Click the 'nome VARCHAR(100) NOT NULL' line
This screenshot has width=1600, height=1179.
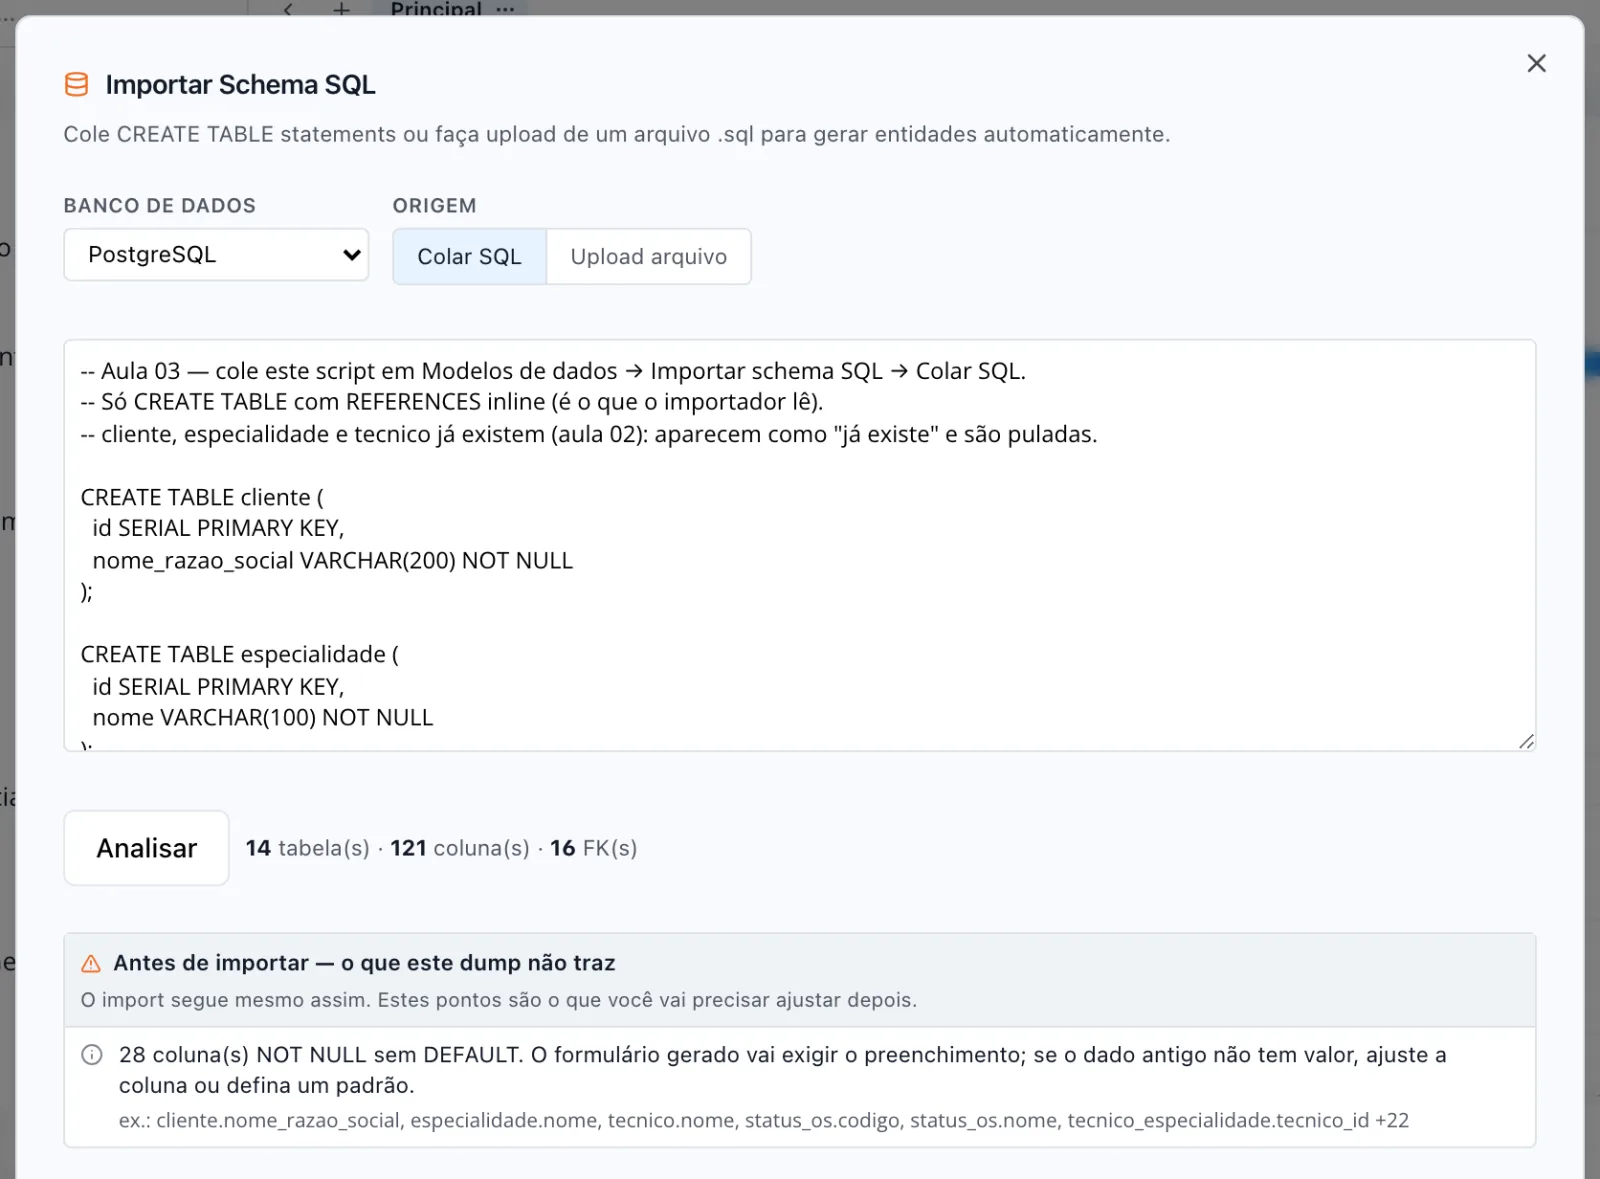pyautogui.click(x=263, y=717)
